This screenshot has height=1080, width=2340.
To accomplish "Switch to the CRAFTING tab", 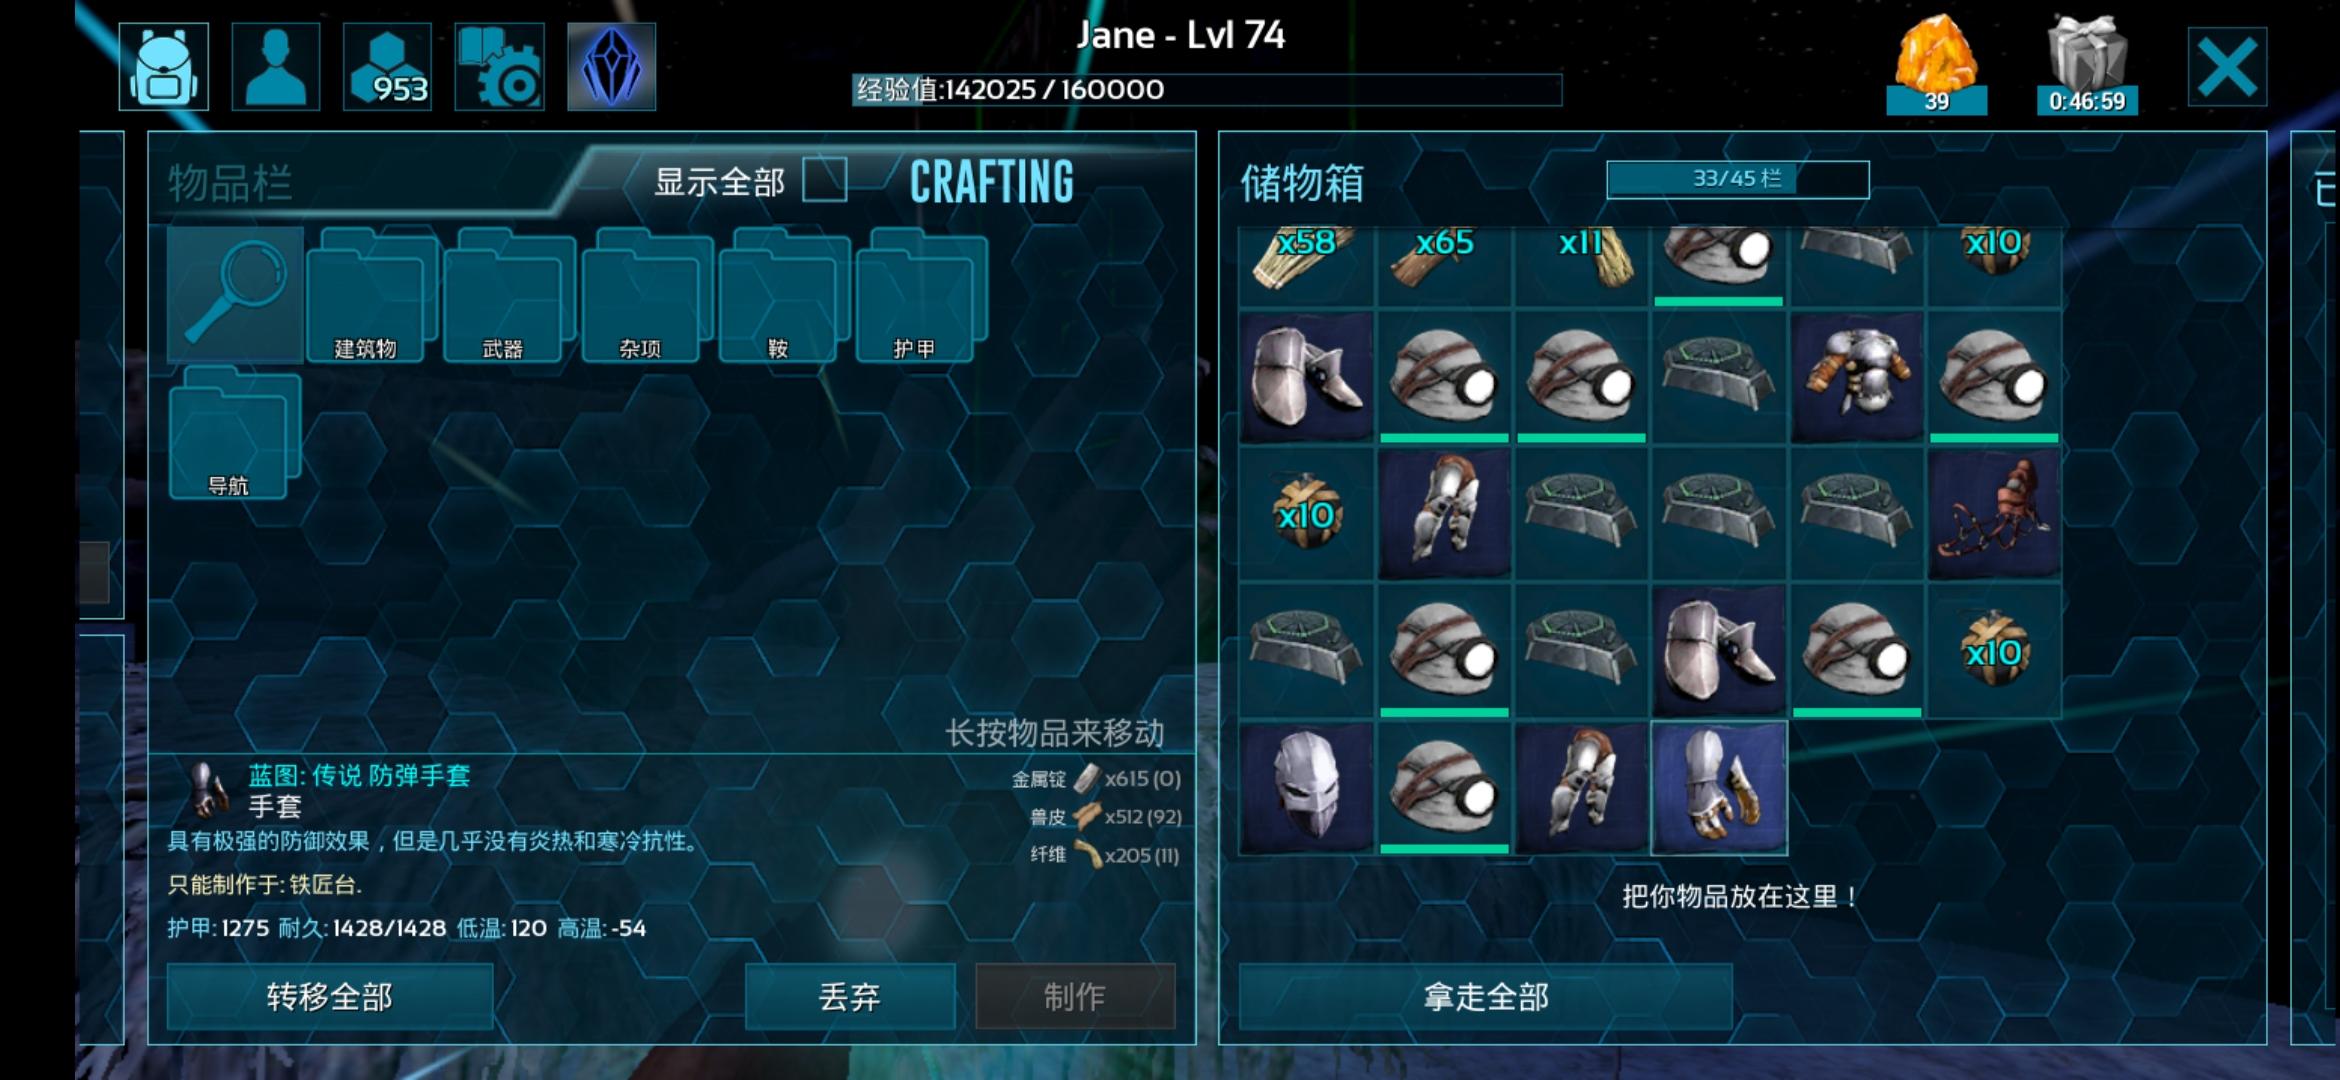I will click(x=992, y=182).
